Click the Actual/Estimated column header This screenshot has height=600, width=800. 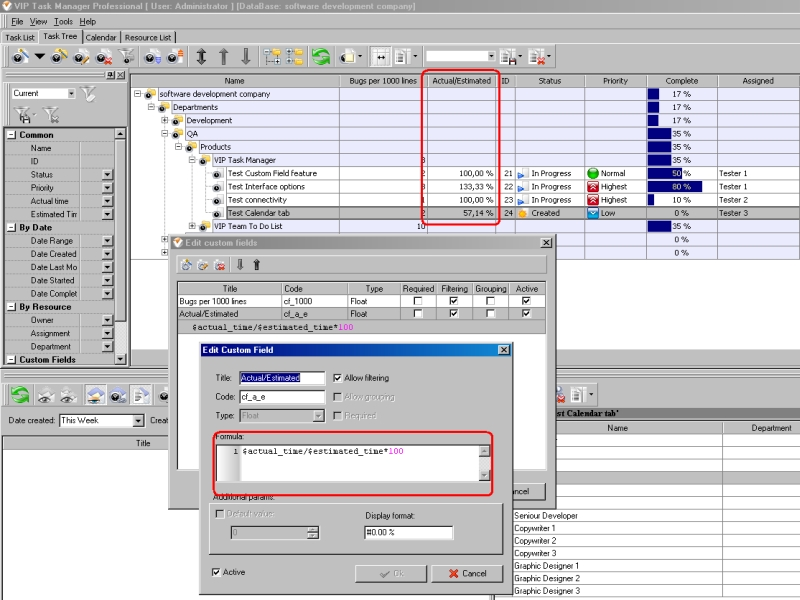pyautogui.click(x=461, y=81)
